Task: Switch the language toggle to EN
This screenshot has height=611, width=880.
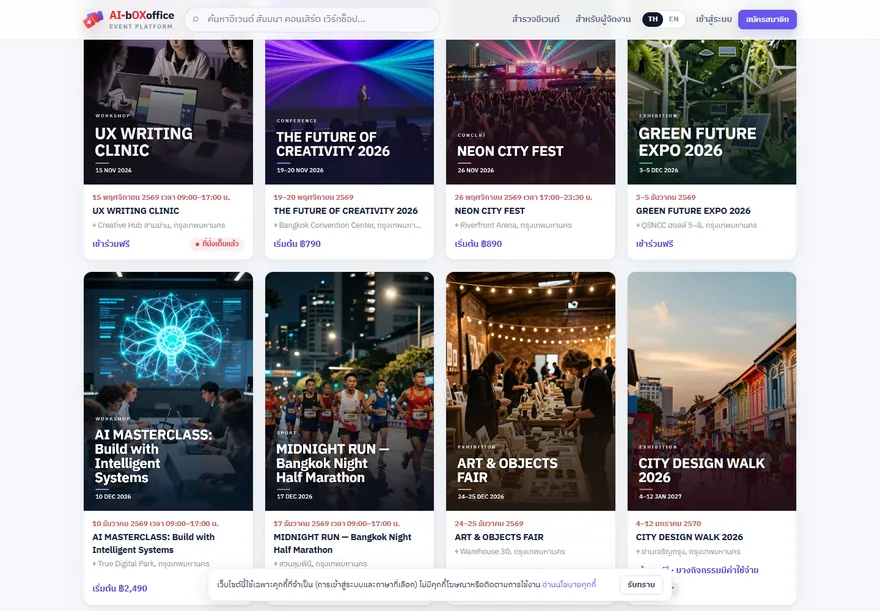Action: pos(673,19)
